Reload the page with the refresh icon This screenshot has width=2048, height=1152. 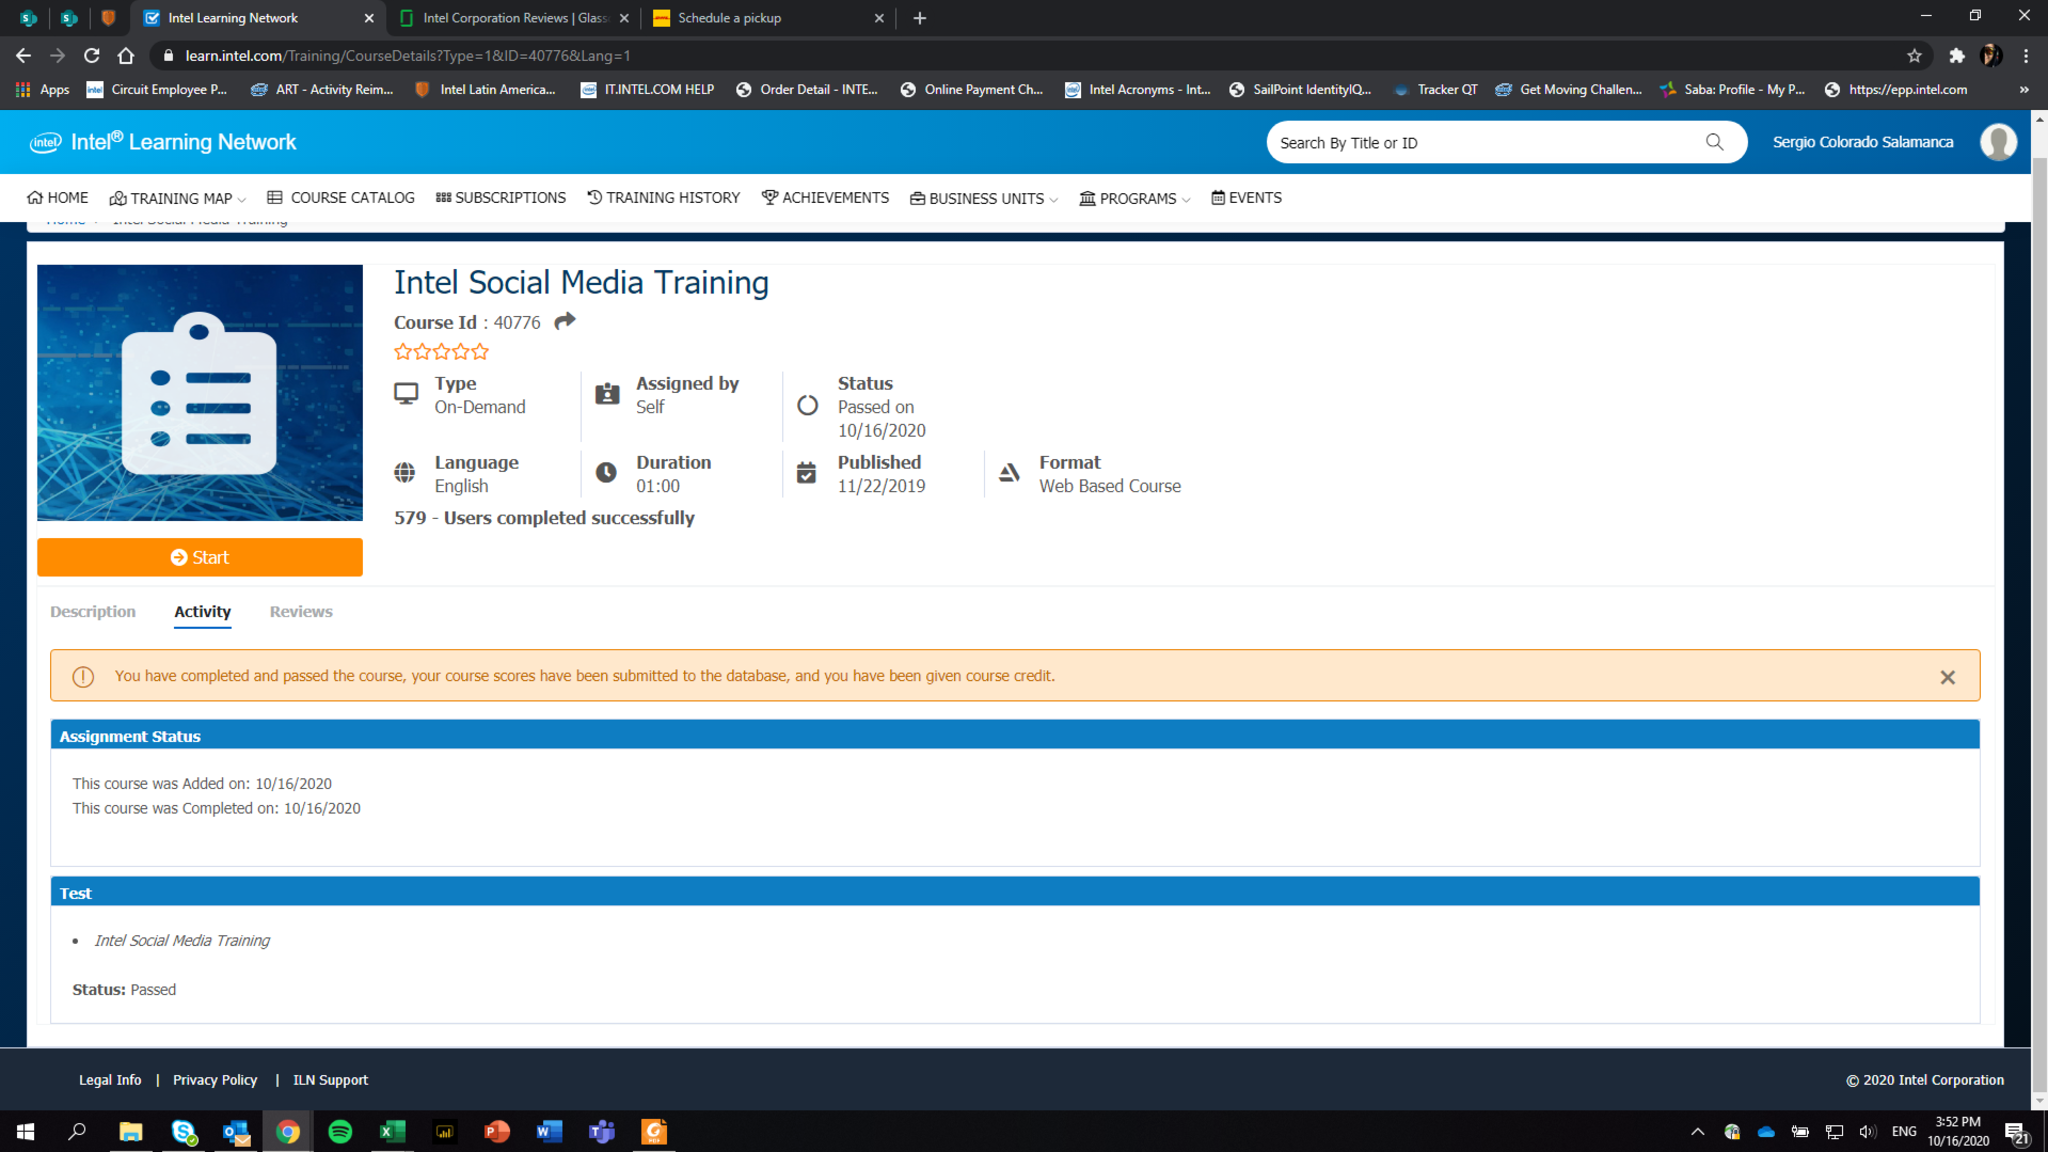coord(91,56)
